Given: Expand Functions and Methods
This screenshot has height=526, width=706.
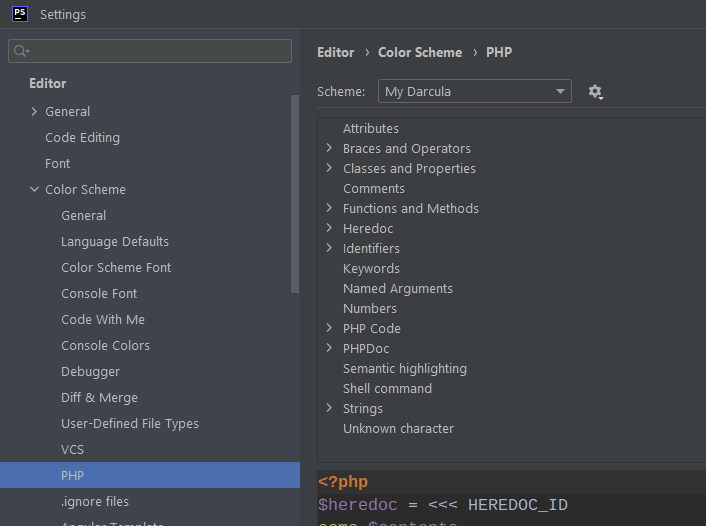Looking at the screenshot, I should (x=329, y=208).
